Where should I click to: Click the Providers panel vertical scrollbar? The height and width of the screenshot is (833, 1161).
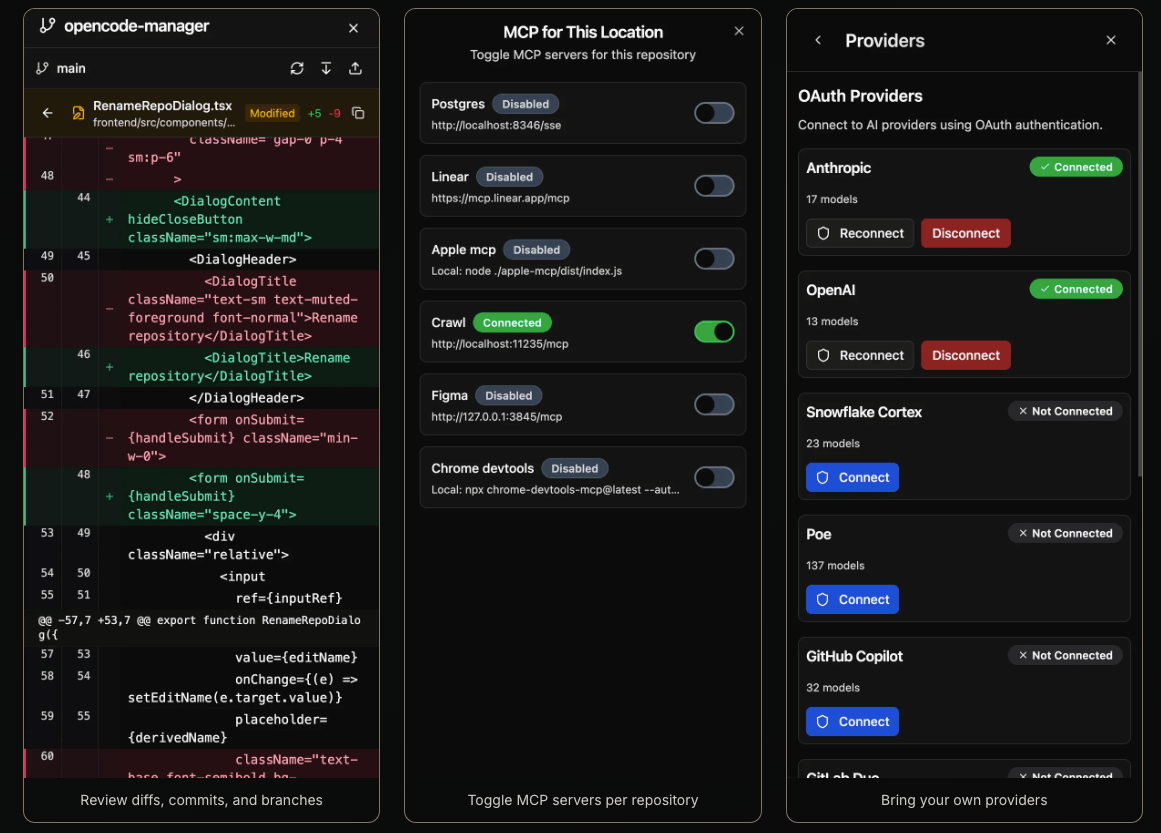tap(1140, 274)
